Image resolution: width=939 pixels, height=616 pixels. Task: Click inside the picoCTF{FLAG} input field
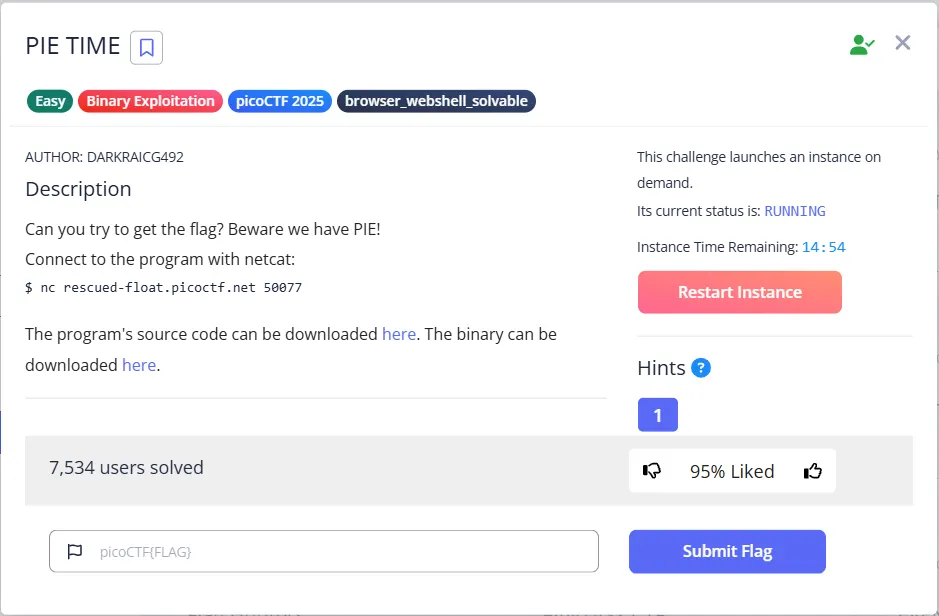click(x=324, y=551)
